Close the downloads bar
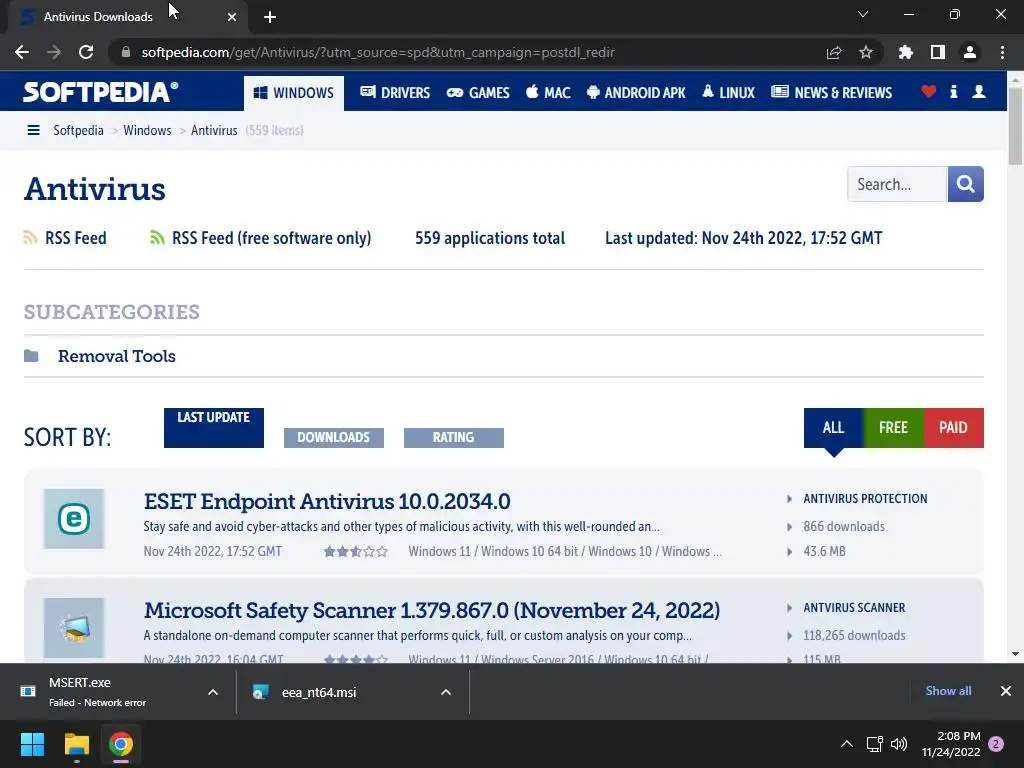The width and height of the screenshot is (1024, 768). coord(1006,691)
